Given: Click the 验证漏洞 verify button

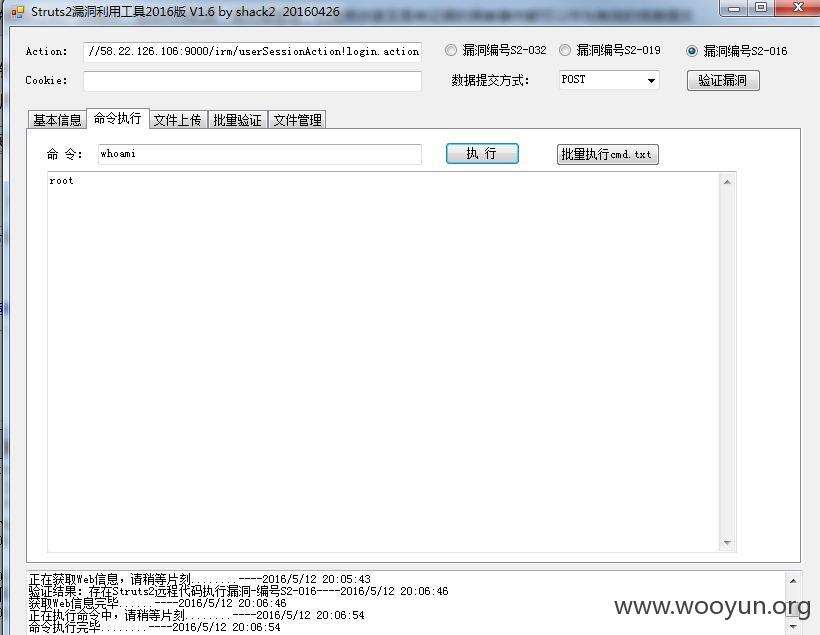Looking at the screenshot, I should [723, 81].
